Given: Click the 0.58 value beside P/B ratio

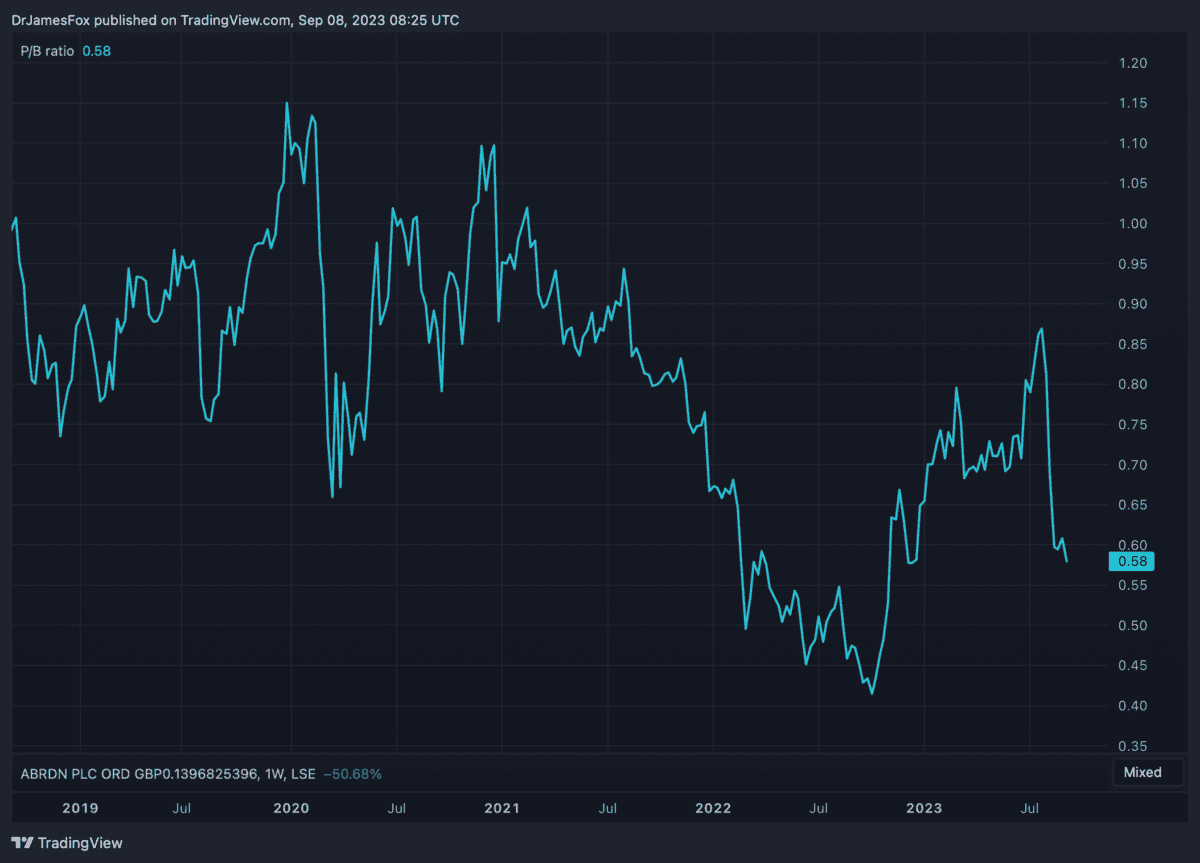Looking at the screenshot, I should 96,50.
